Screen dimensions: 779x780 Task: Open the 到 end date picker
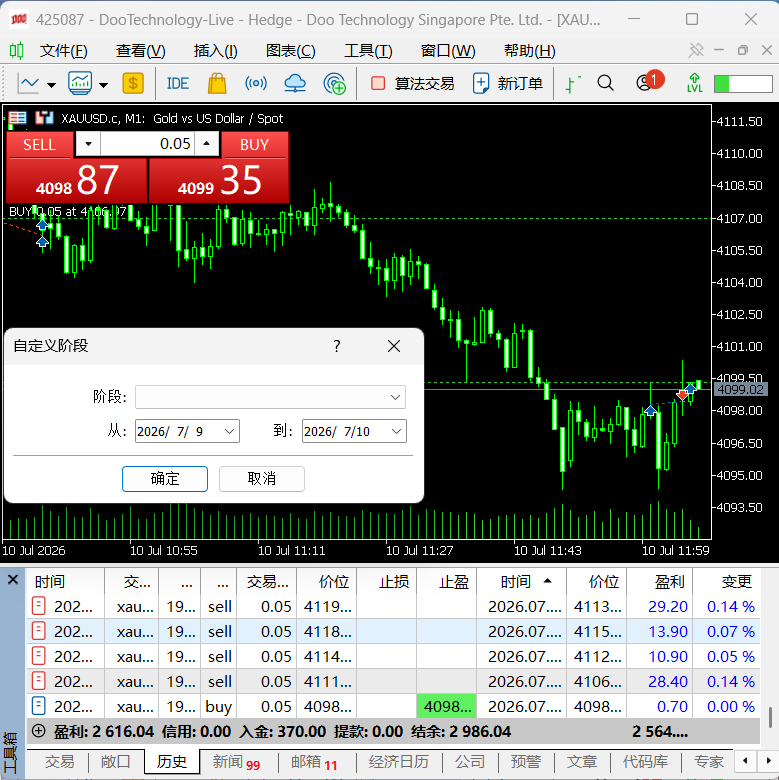354,431
